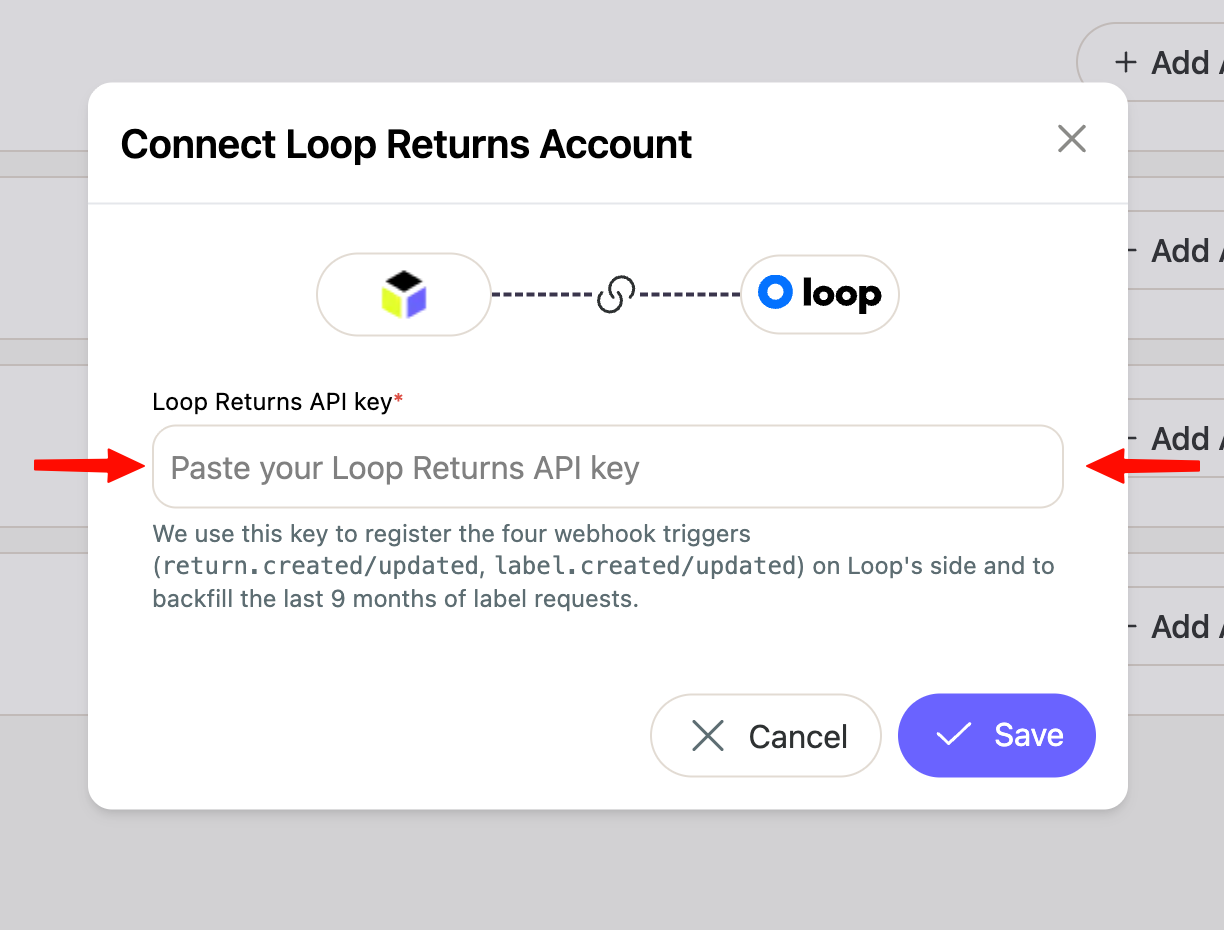This screenshot has height=930, width=1224.
Task: Click the chain link icon between logos
Action: point(616,295)
